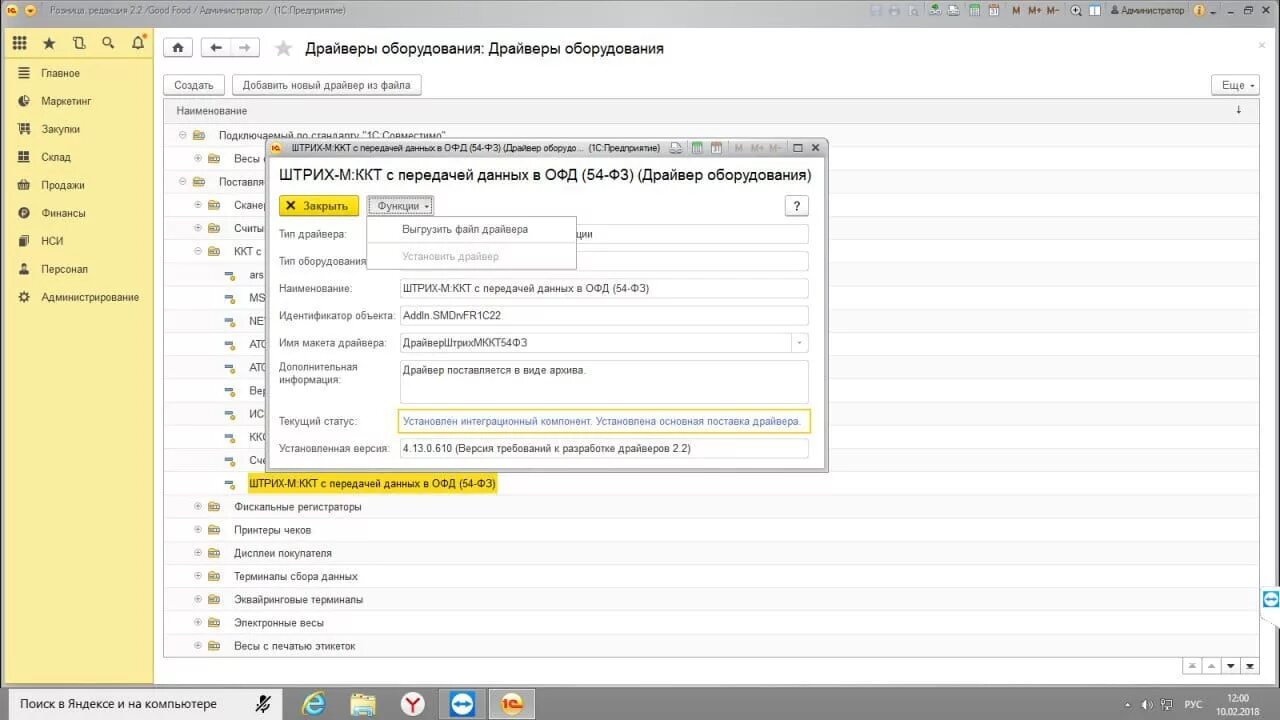Open the Склад section
The image size is (1280, 720).
(x=55, y=157)
